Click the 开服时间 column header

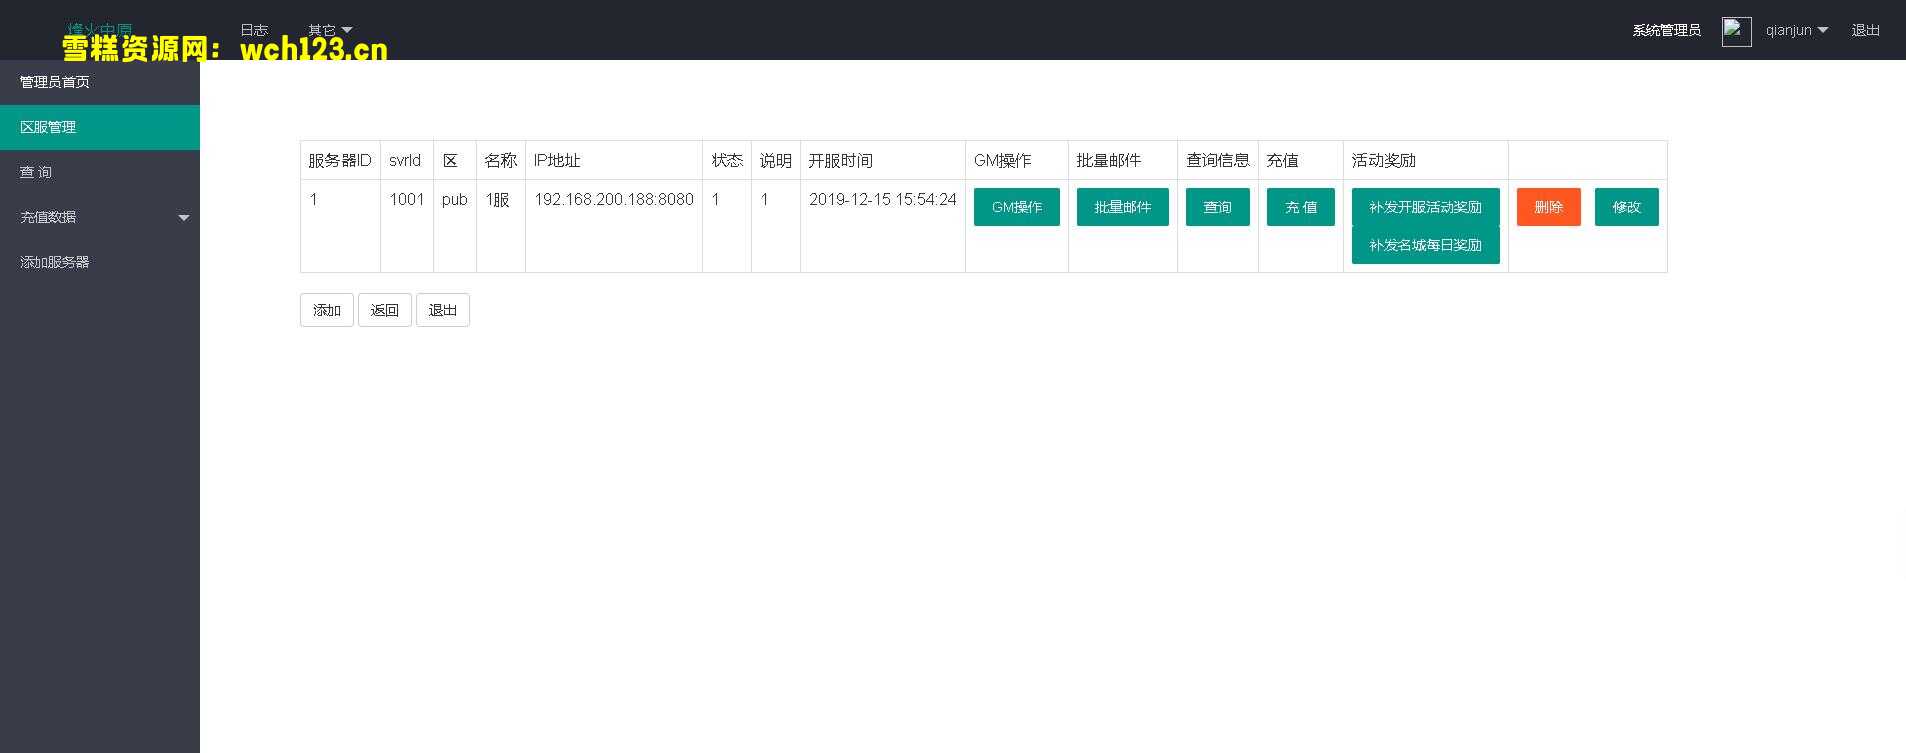[882, 160]
